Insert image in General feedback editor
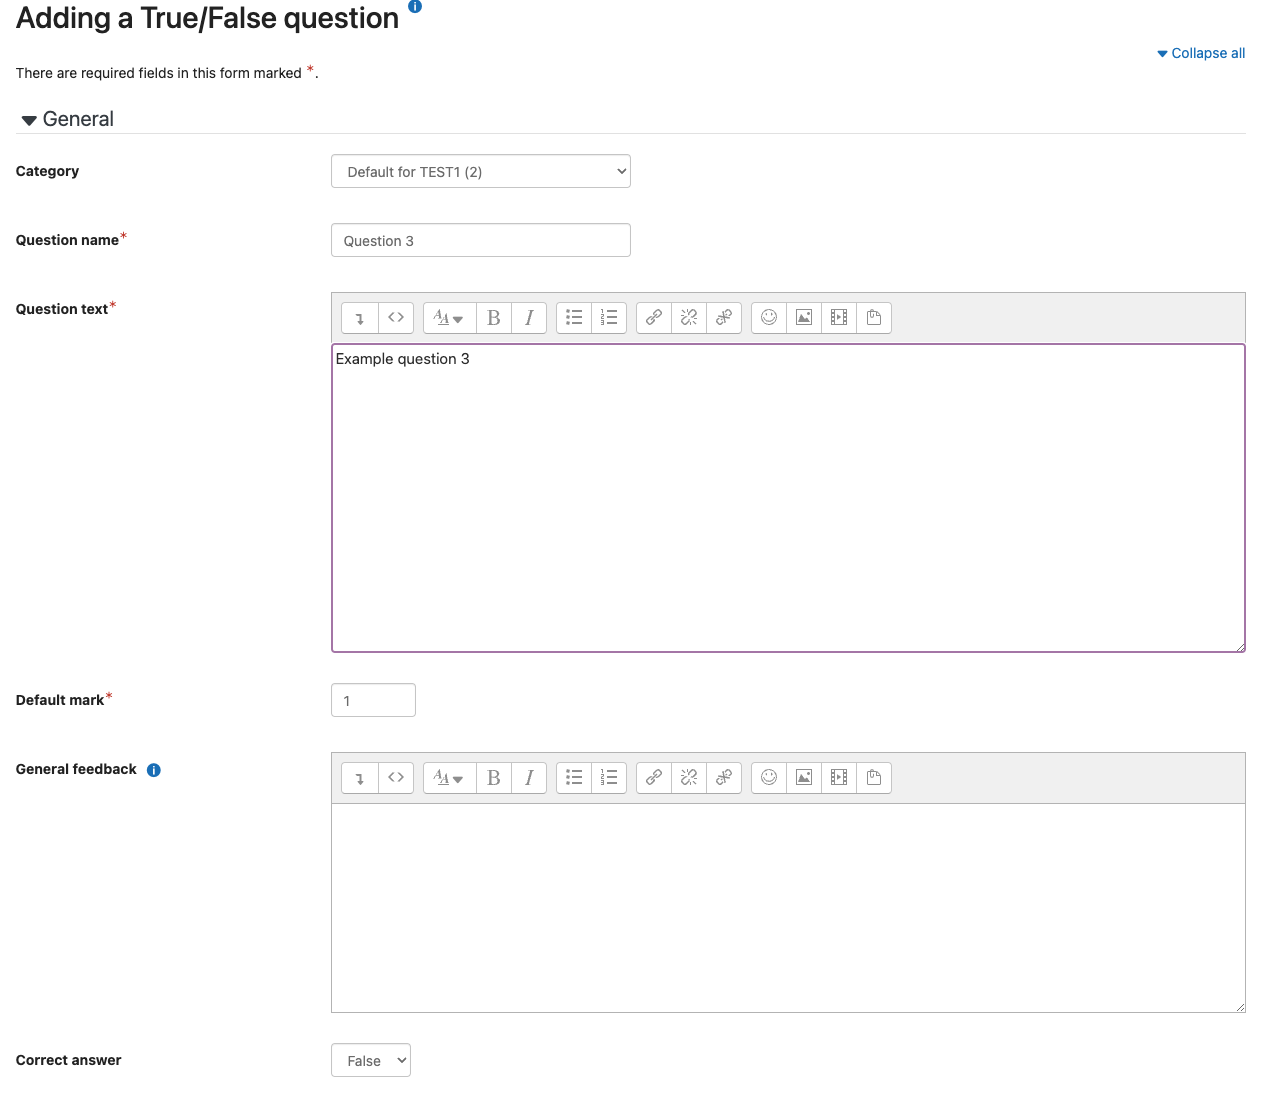Image resolution: width=1281 pixels, height=1097 pixels. (804, 778)
